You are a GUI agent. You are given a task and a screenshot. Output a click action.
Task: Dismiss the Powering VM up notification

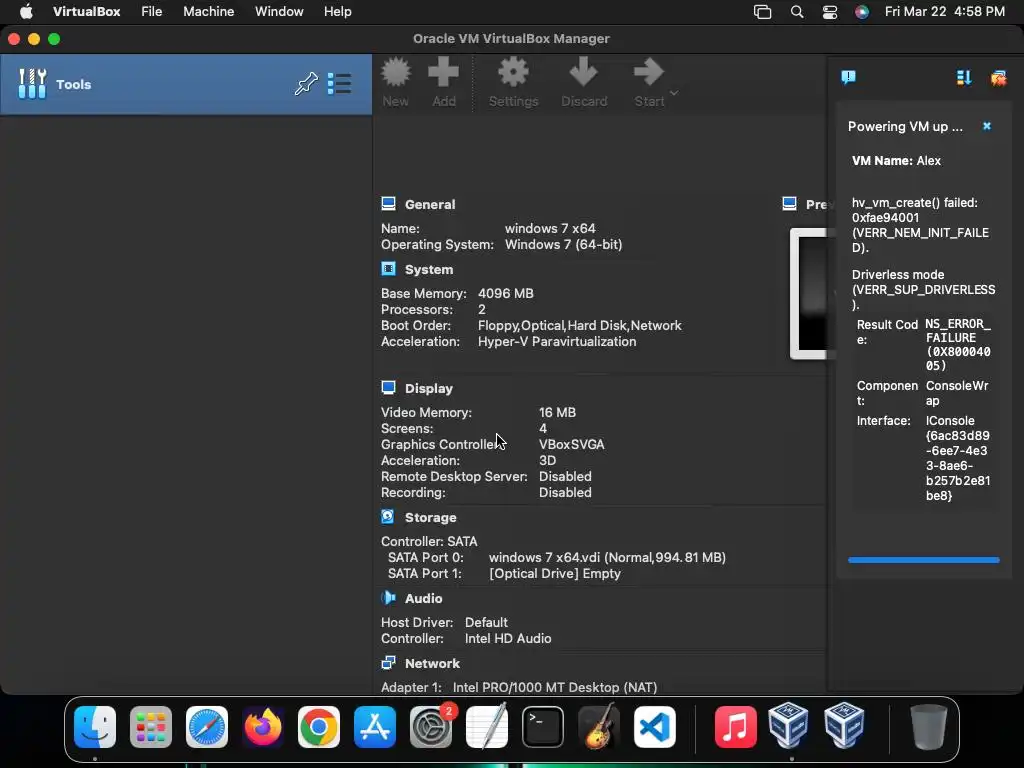pyautogui.click(x=987, y=126)
